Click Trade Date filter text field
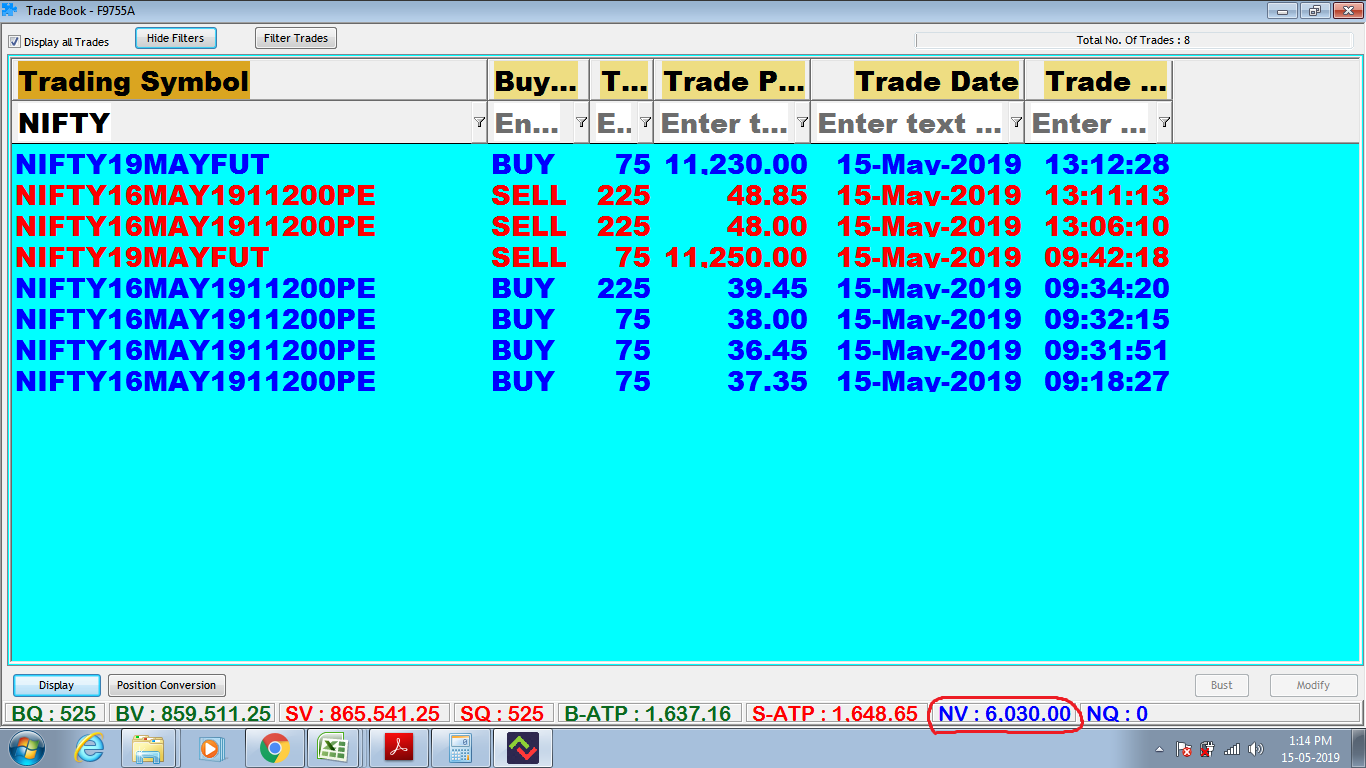The height and width of the screenshot is (768, 1366). (x=911, y=122)
